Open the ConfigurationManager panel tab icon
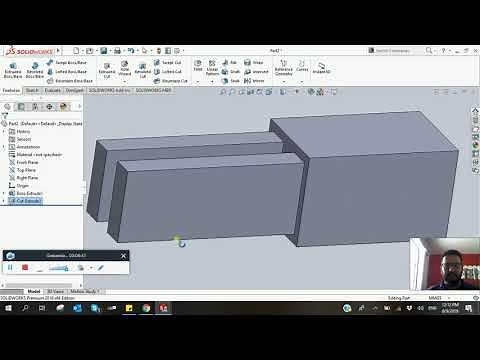 coord(35,107)
